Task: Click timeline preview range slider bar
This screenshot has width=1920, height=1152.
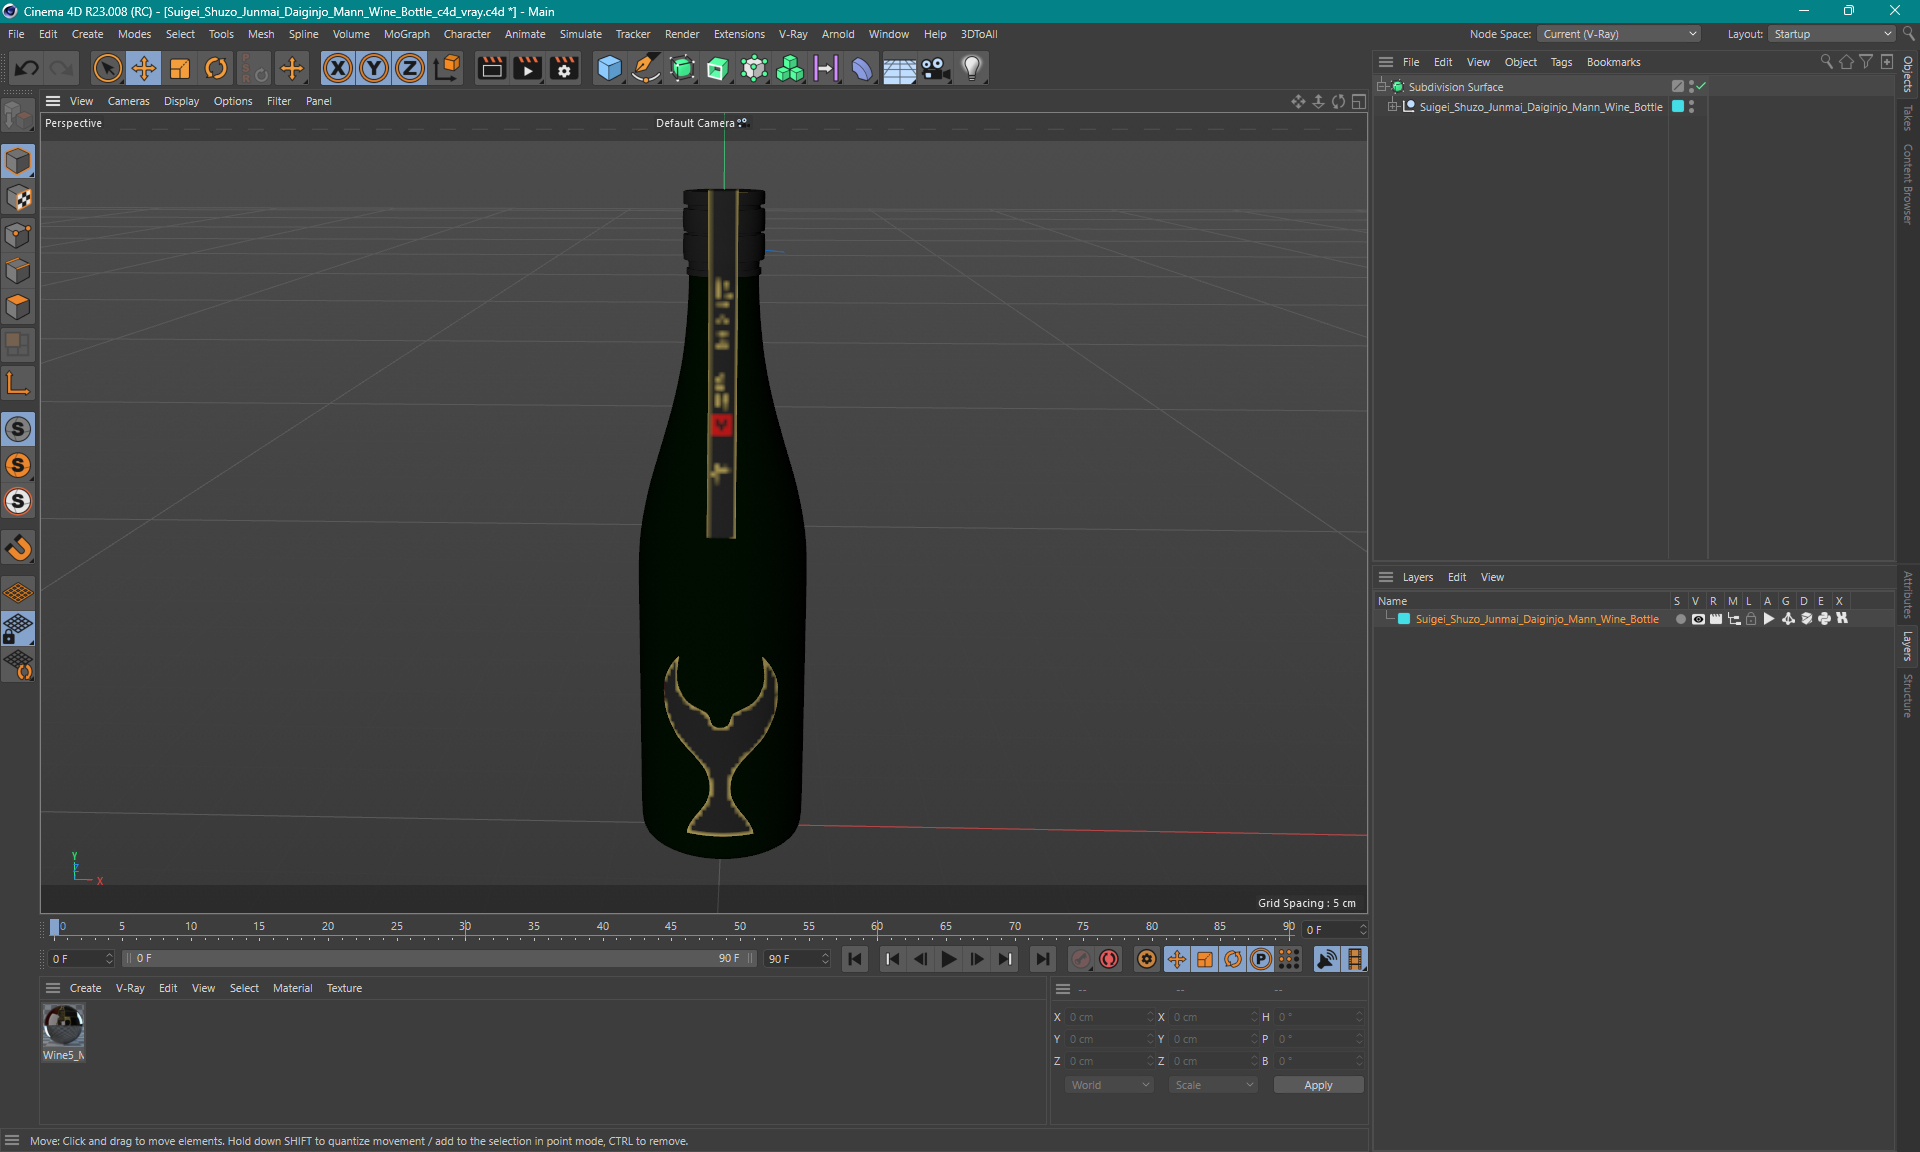Action: click(x=439, y=958)
